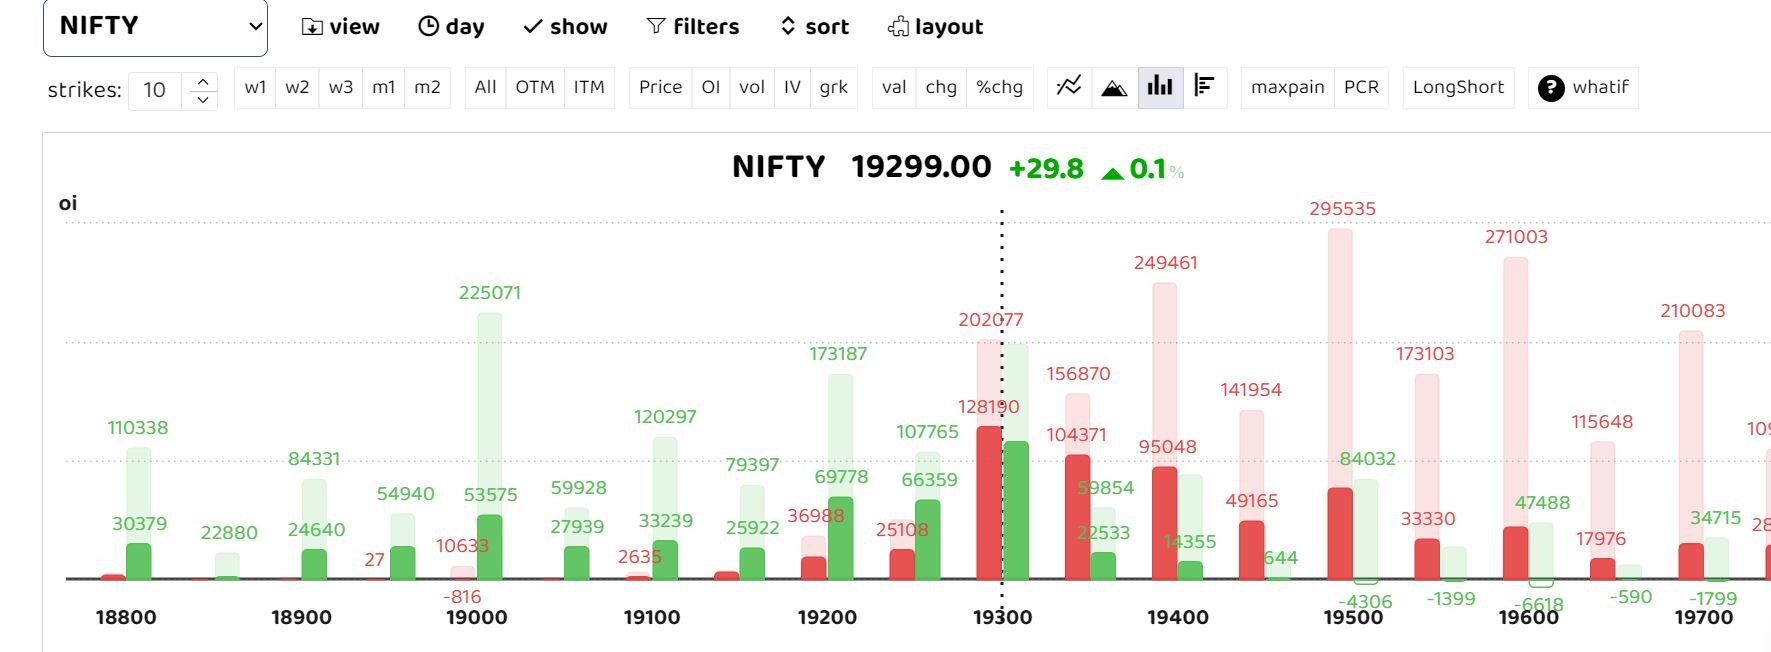
Task: Click the 18800 strike axis label
Action: (126, 618)
